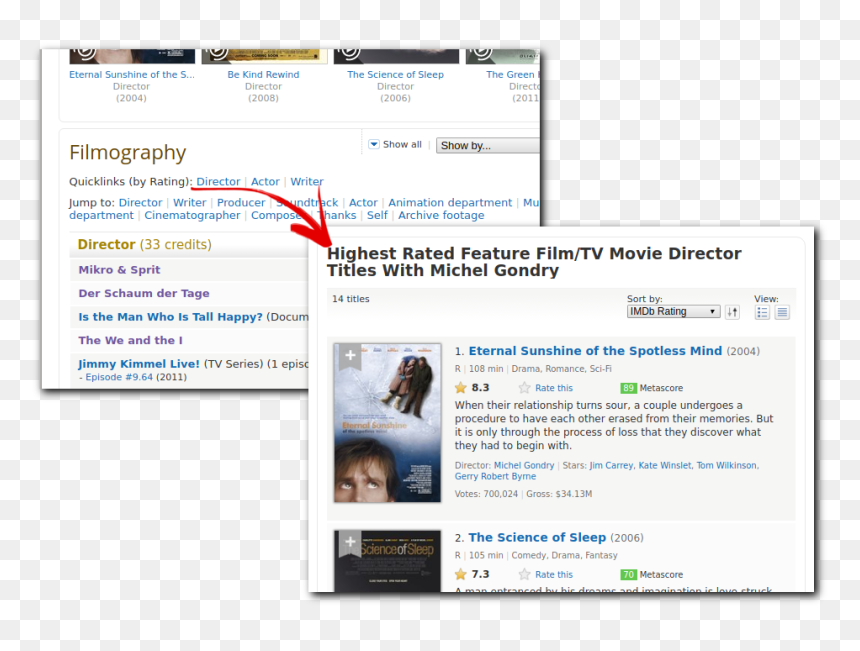
Task: Open Gerry Robert Byrne's profile link
Action: click(495, 476)
